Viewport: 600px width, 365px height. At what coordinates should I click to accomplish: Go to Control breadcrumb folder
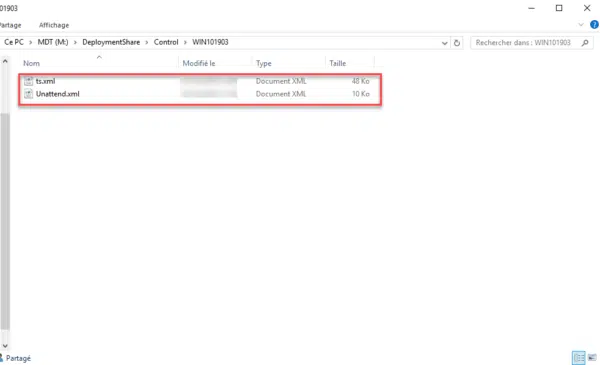166,42
